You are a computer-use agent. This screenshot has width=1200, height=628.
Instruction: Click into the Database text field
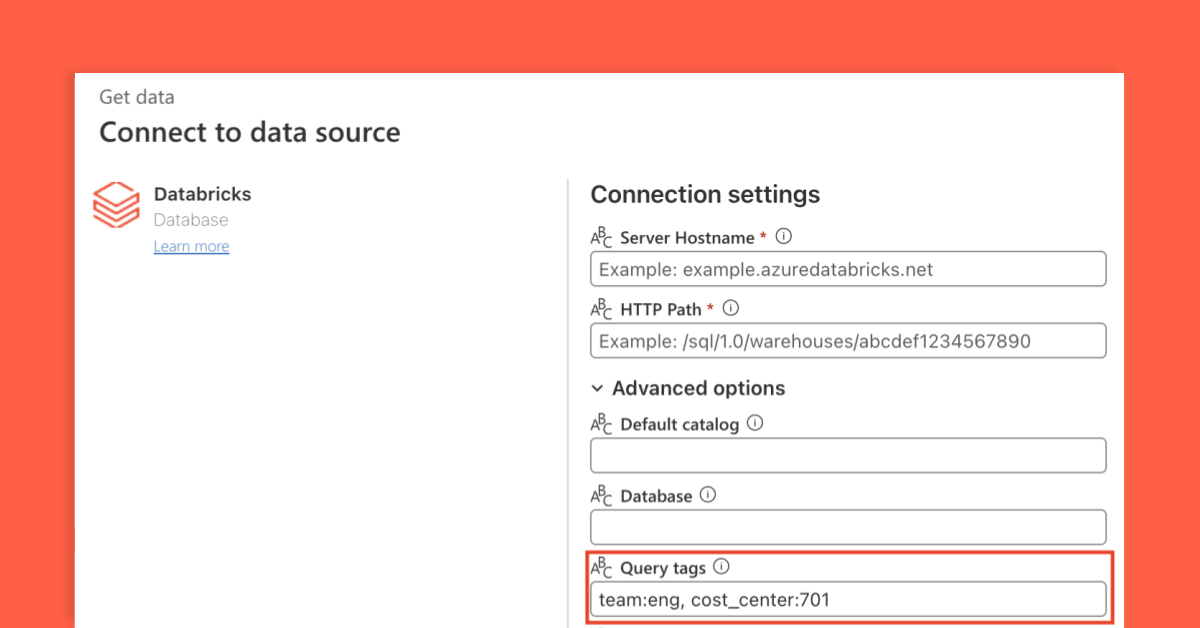[x=848, y=527]
